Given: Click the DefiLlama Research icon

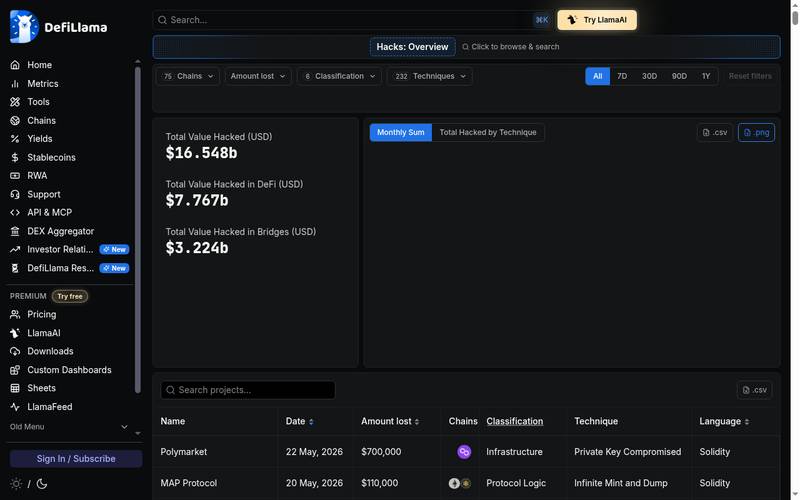Looking at the screenshot, I should pyautogui.click(x=15, y=268).
